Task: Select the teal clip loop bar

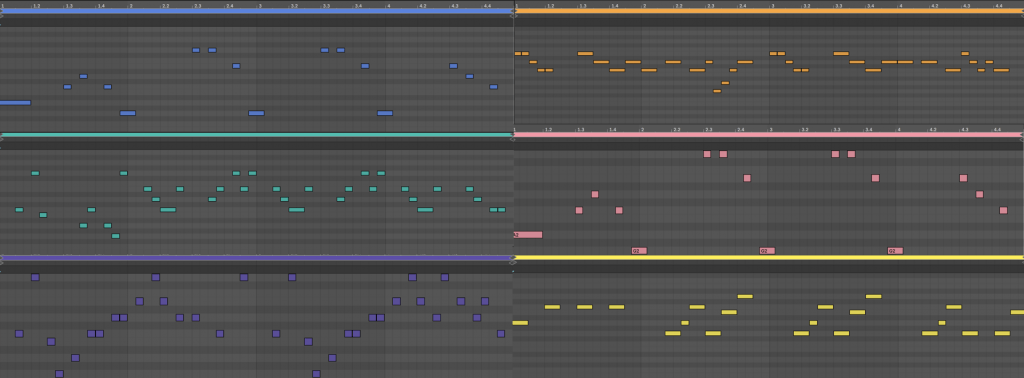Action: click(x=256, y=134)
